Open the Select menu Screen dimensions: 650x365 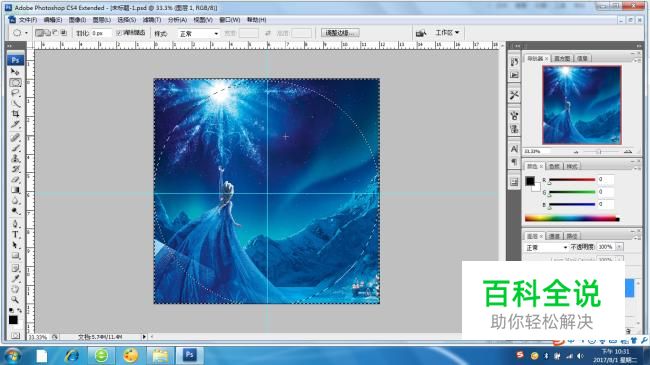[x=126, y=20]
